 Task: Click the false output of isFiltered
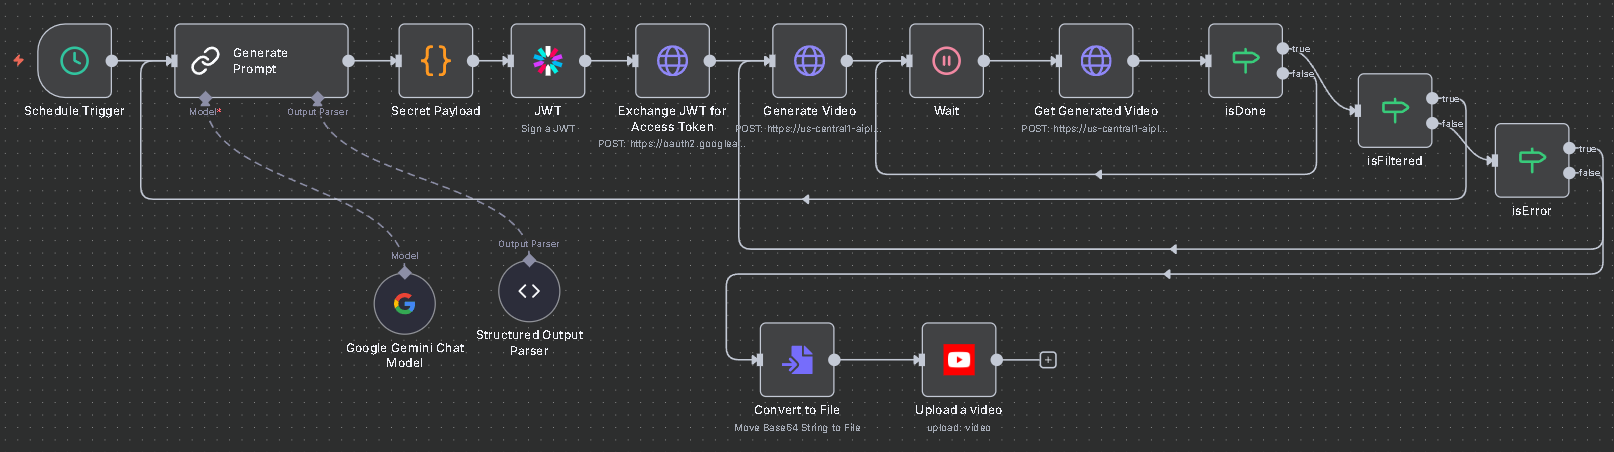pos(1432,123)
